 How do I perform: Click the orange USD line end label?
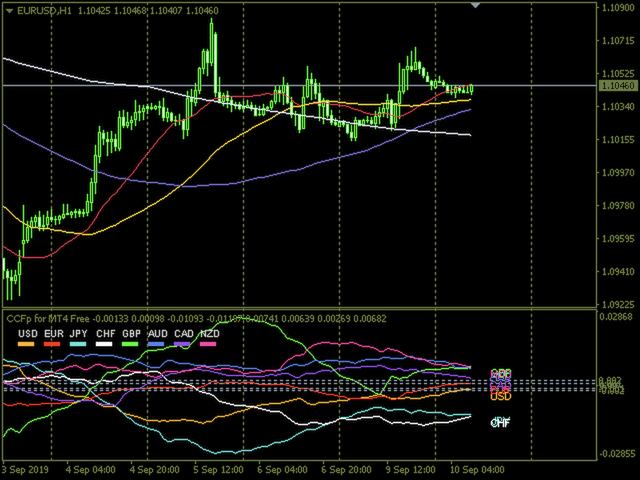500,397
